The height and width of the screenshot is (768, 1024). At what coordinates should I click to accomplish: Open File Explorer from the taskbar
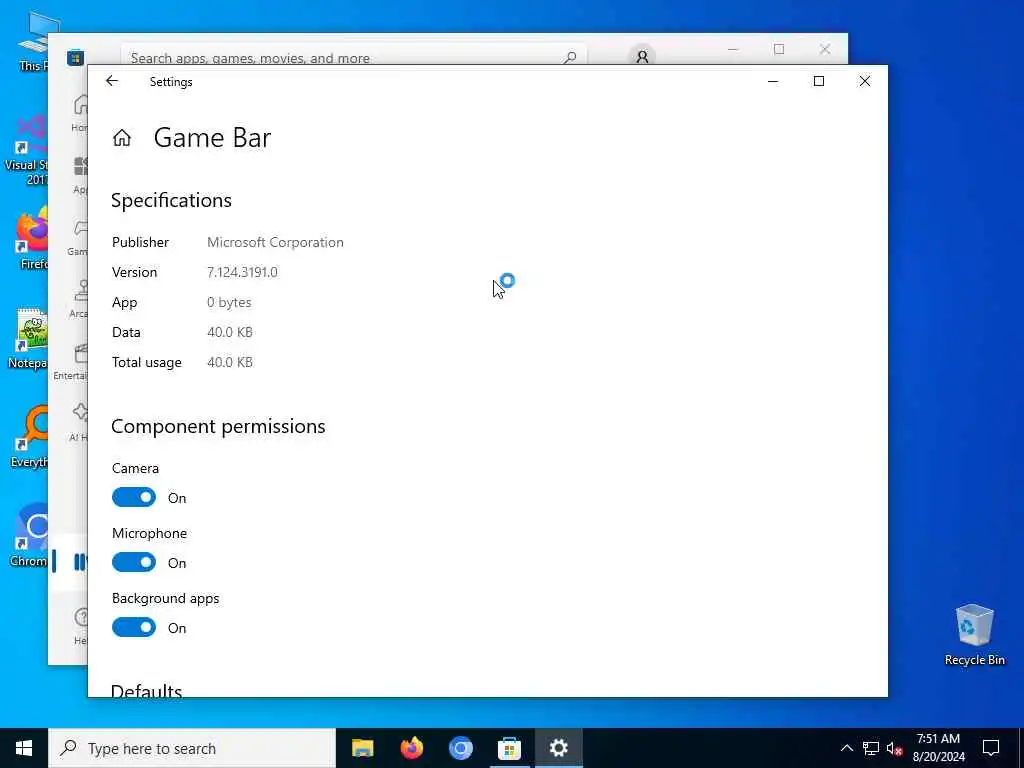pos(362,748)
